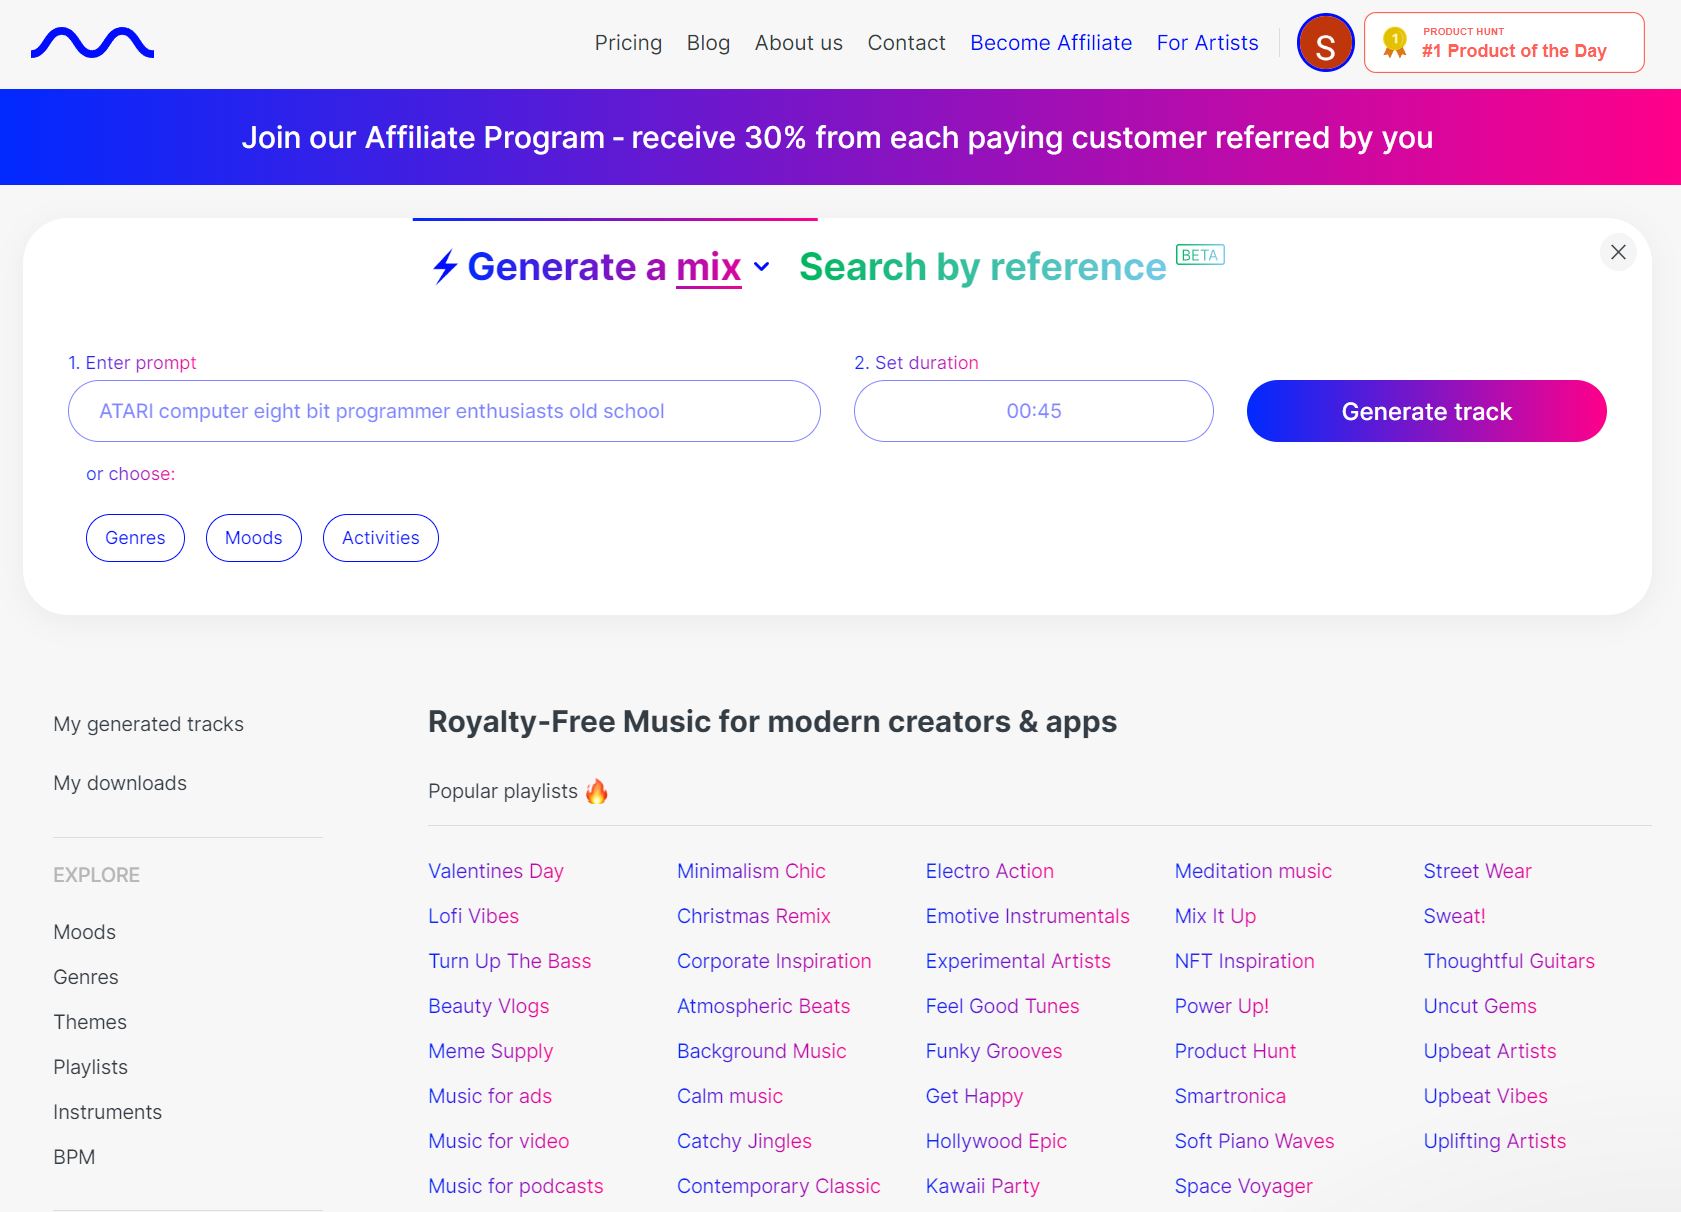Open the Moods chooser
1681x1212 pixels.
pyautogui.click(x=253, y=538)
